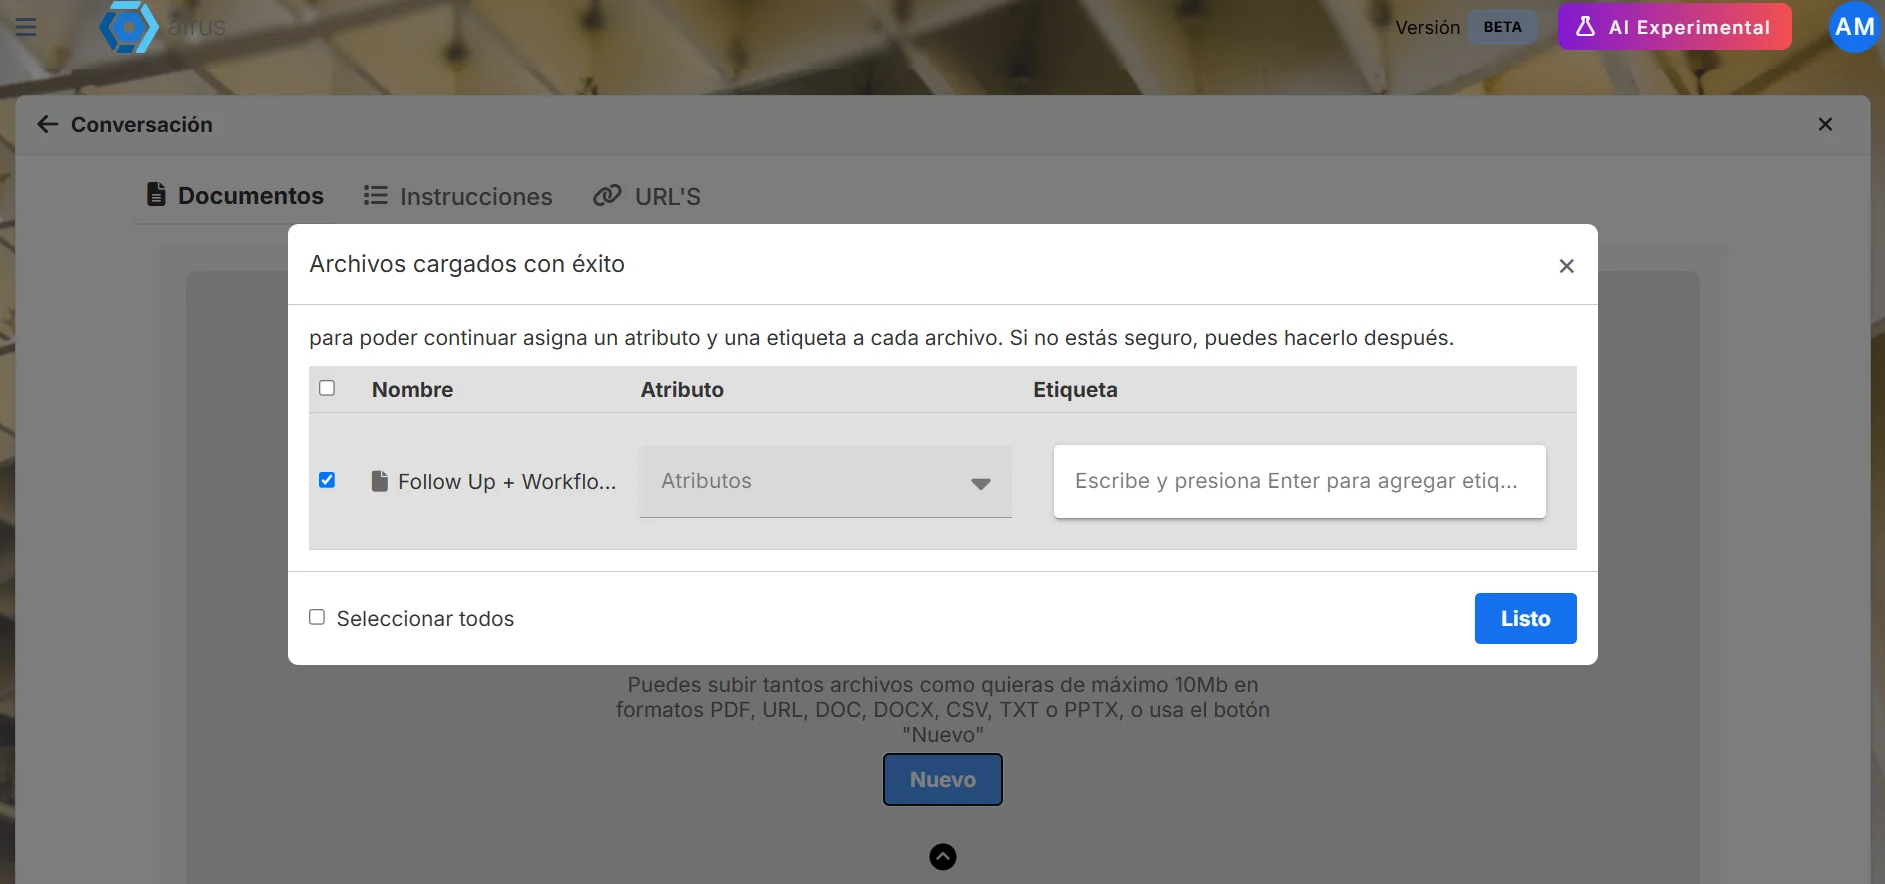
Task: Open the AM user avatar
Action: point(1854,27)
